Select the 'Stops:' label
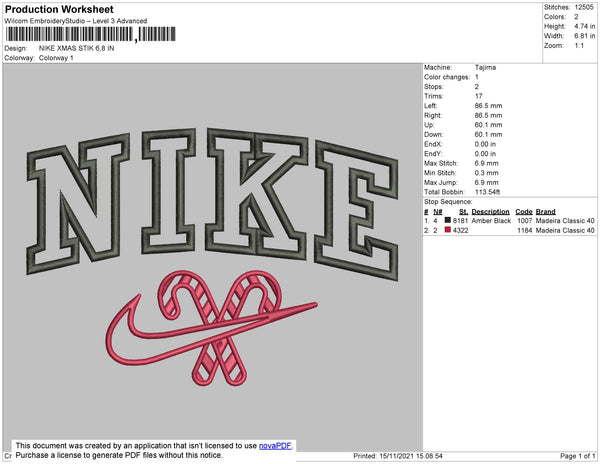Viewport: 600px width, 464px height. point(432,86)
